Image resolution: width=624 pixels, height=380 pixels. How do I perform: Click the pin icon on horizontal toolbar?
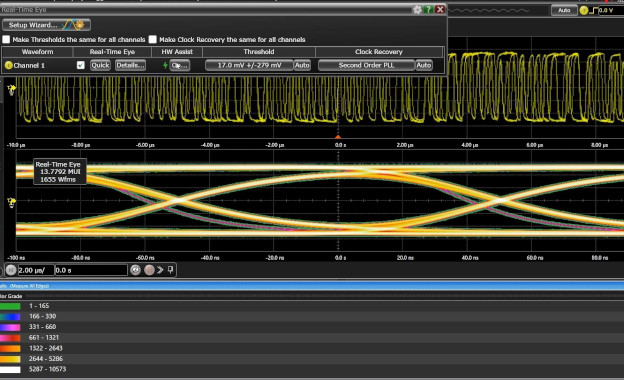click(x=170, y=270)
